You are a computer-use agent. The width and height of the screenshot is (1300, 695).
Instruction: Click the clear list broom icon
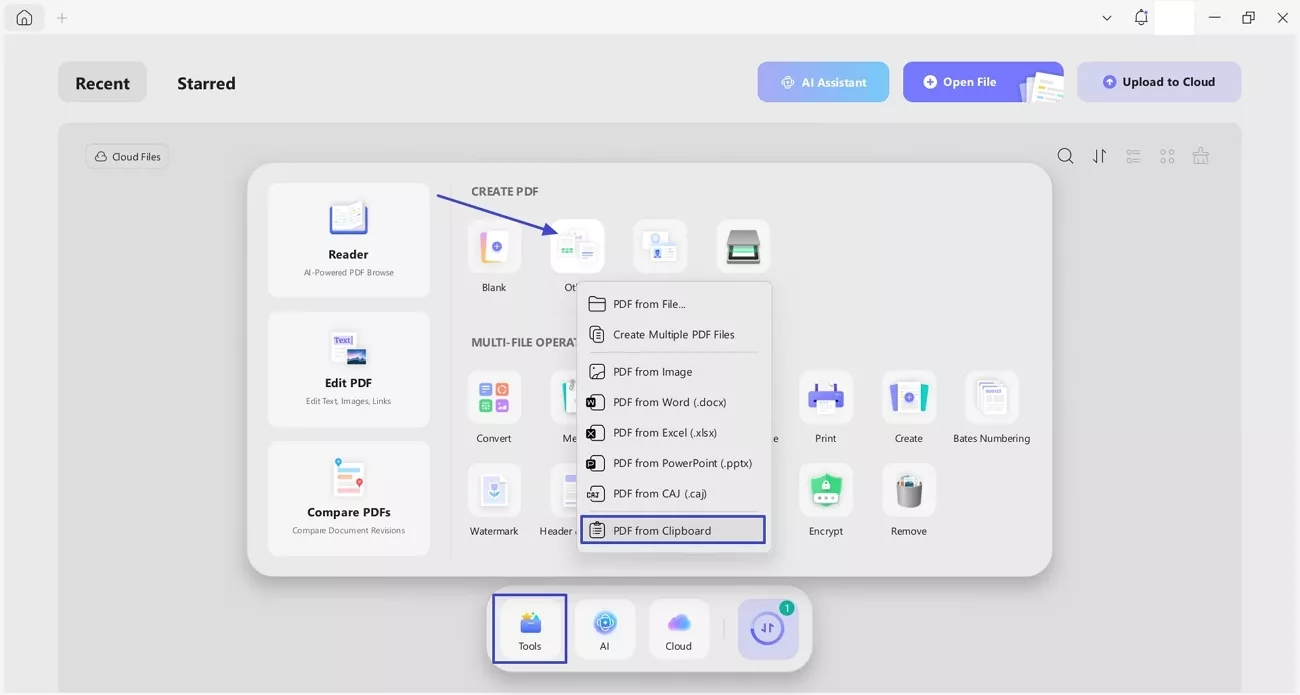(1201, 156)
